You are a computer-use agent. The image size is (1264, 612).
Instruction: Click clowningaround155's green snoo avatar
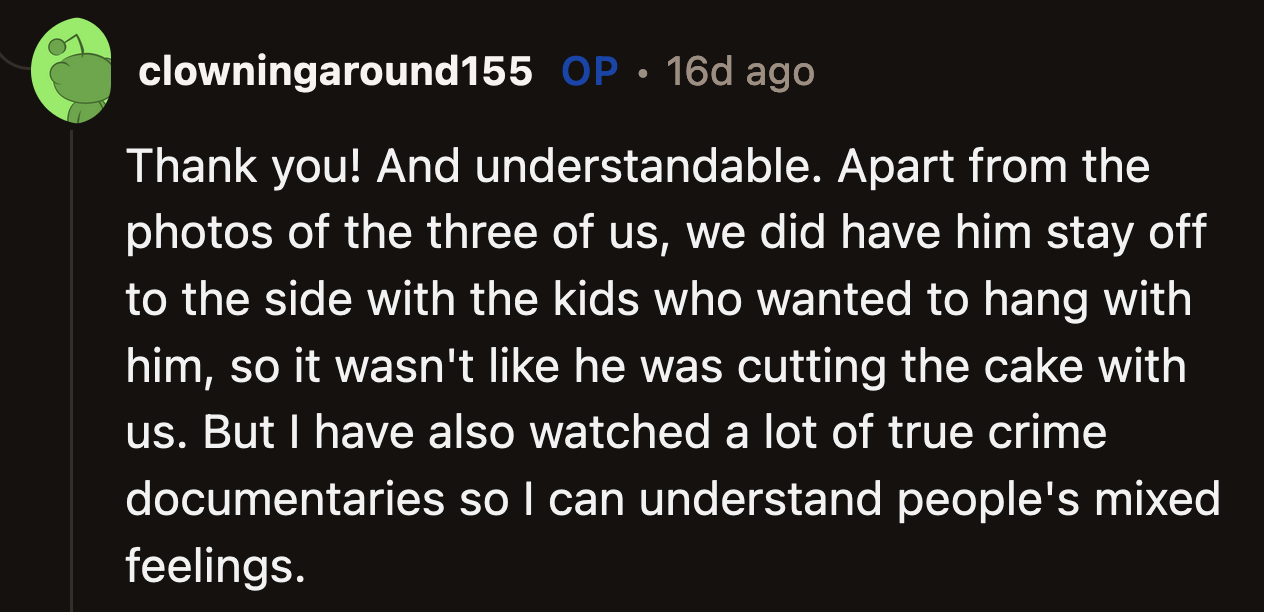coord(71,70)
